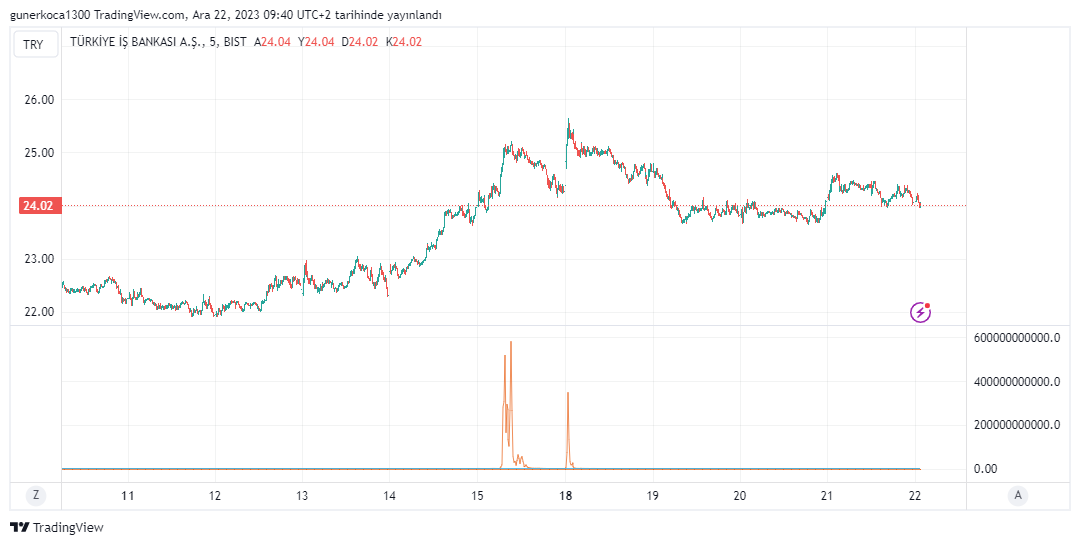
Task: Open the TRY currency selector
Action: coord(34,44)
